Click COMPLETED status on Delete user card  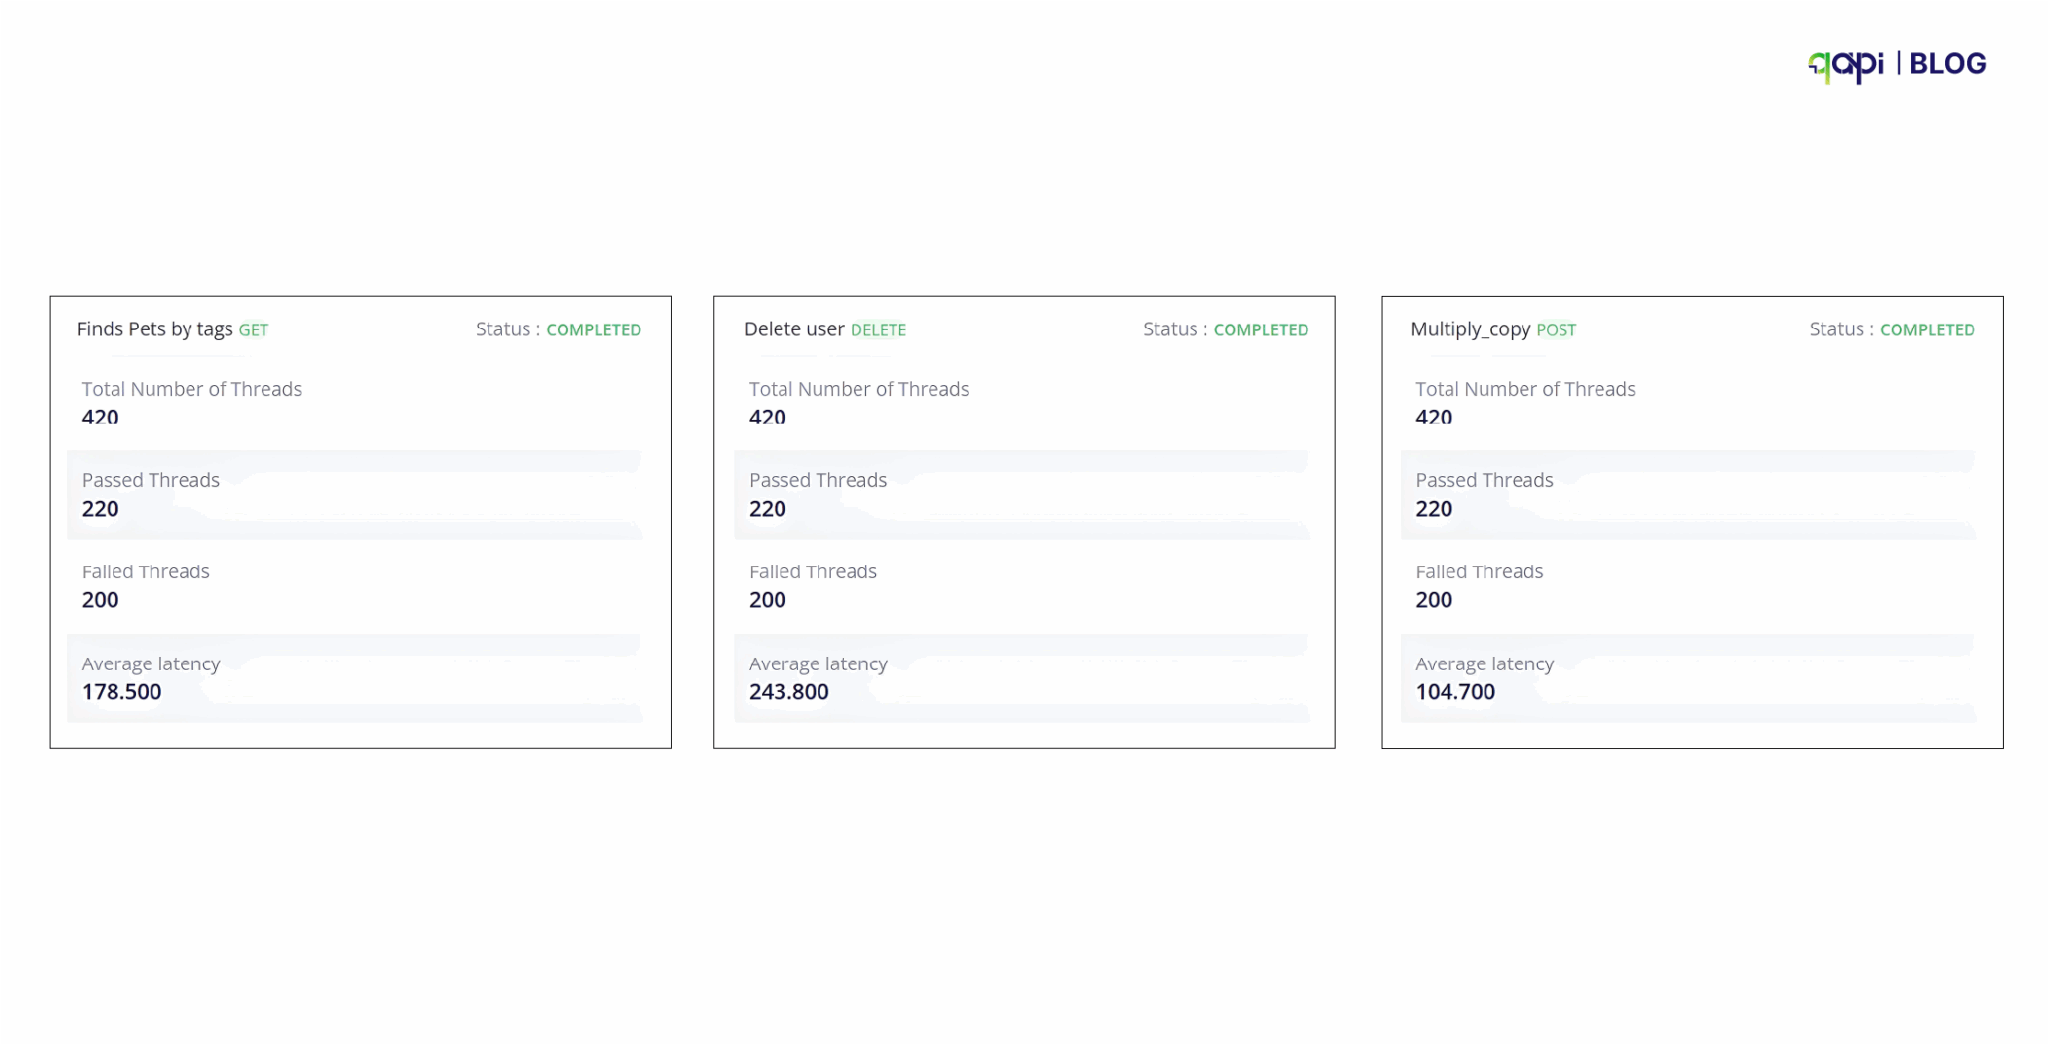click(x=1261, y=329)
